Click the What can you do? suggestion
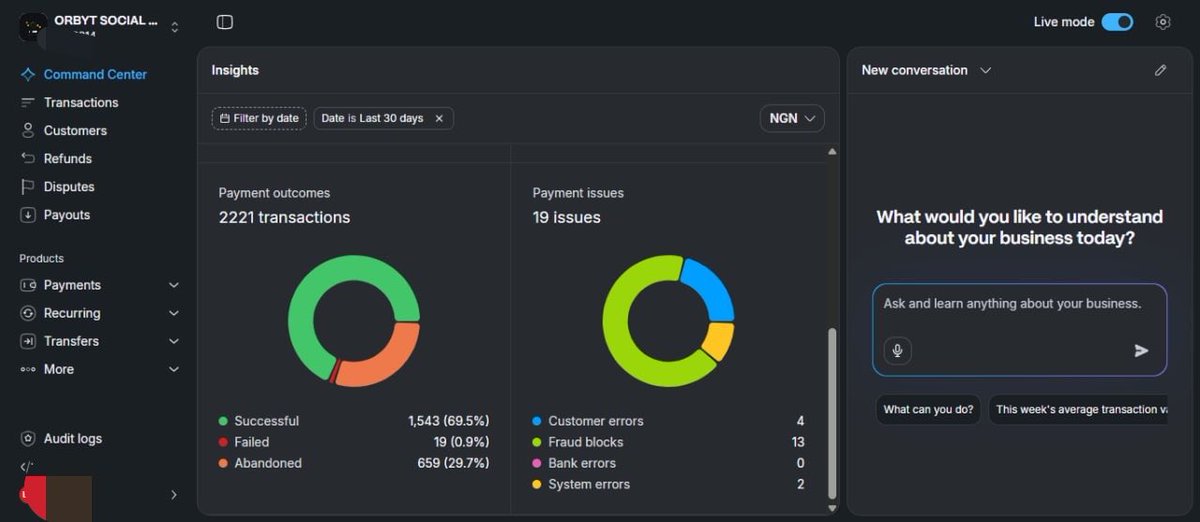 tap(928, 410)
